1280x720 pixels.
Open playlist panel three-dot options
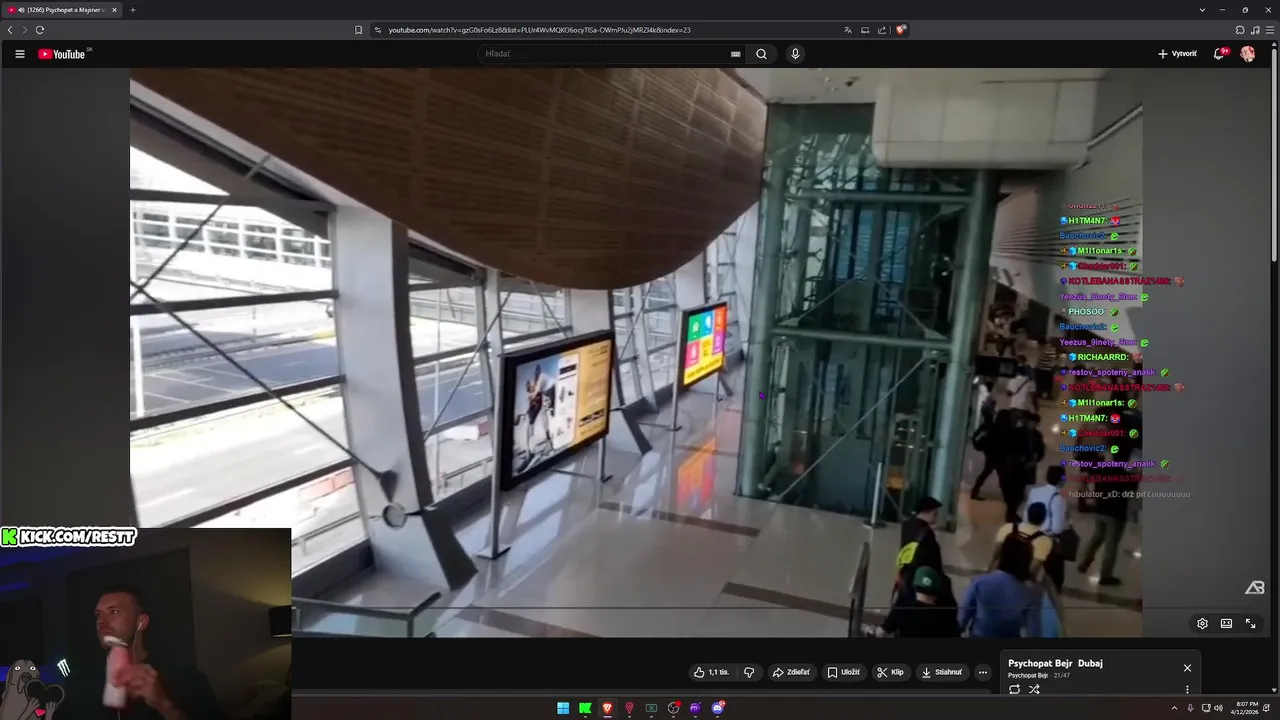[x=1187, y=689]
